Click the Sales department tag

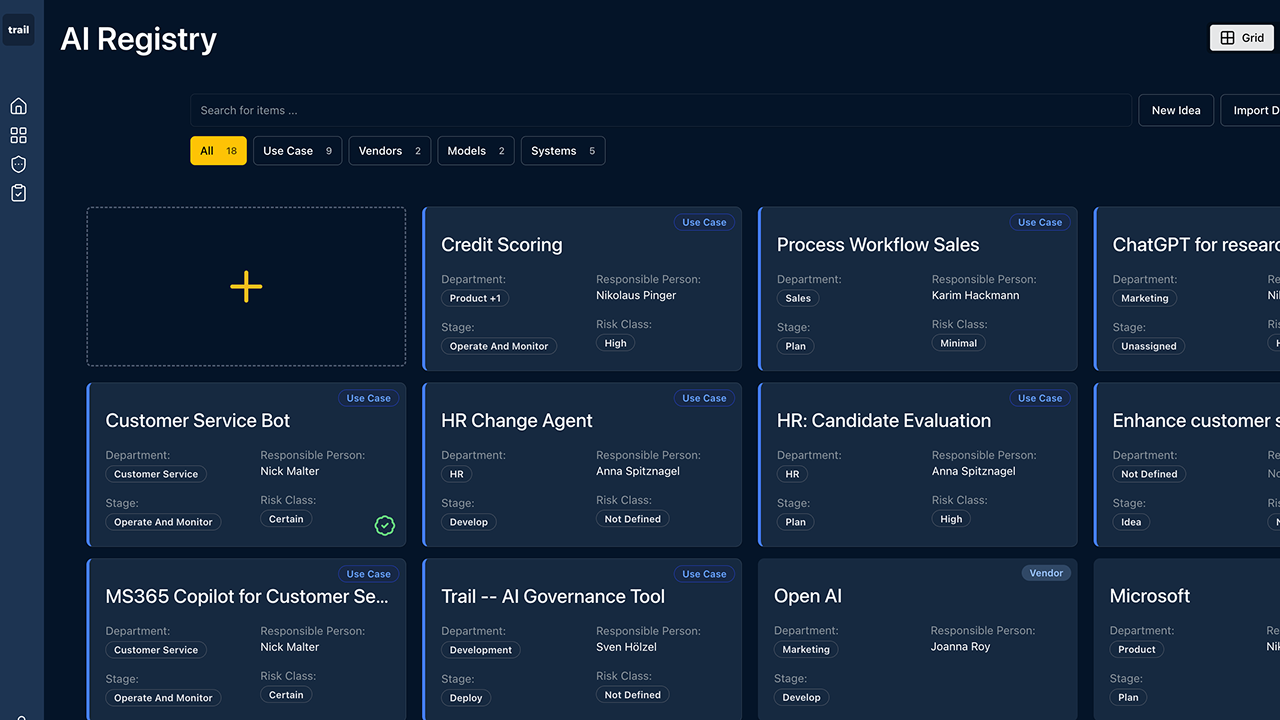(798, 298)
